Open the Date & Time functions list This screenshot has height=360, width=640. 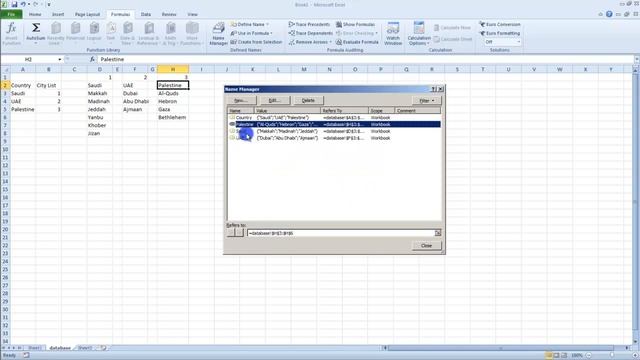point(127,34)
